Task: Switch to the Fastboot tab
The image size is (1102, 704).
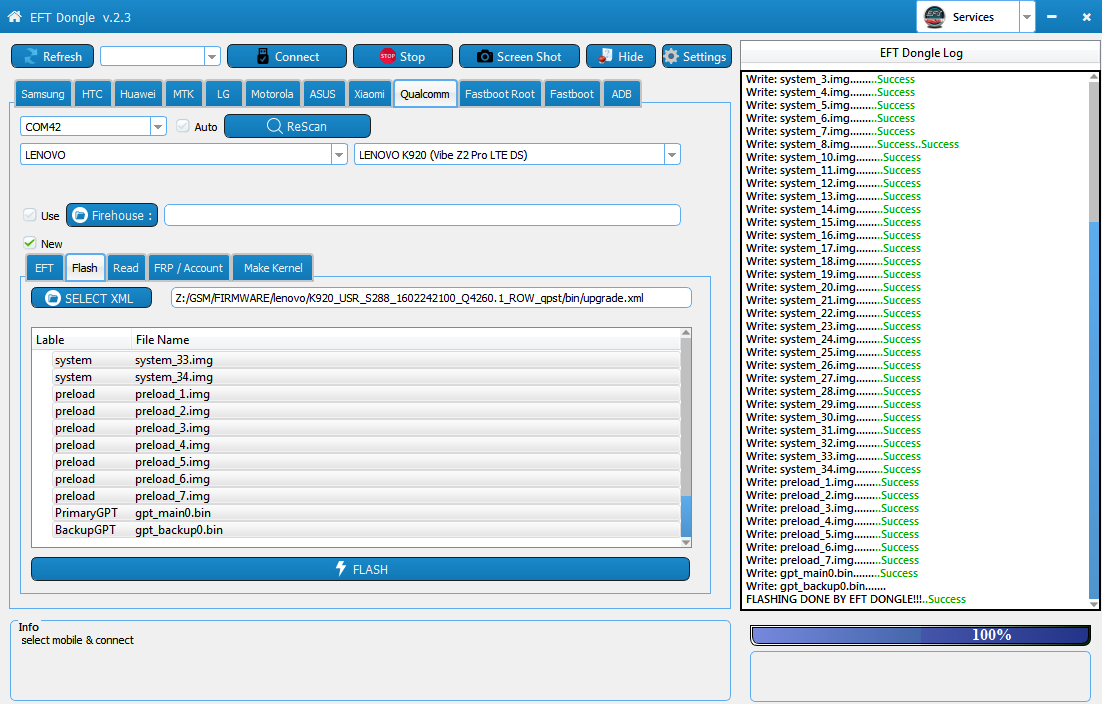Action: 571,93
